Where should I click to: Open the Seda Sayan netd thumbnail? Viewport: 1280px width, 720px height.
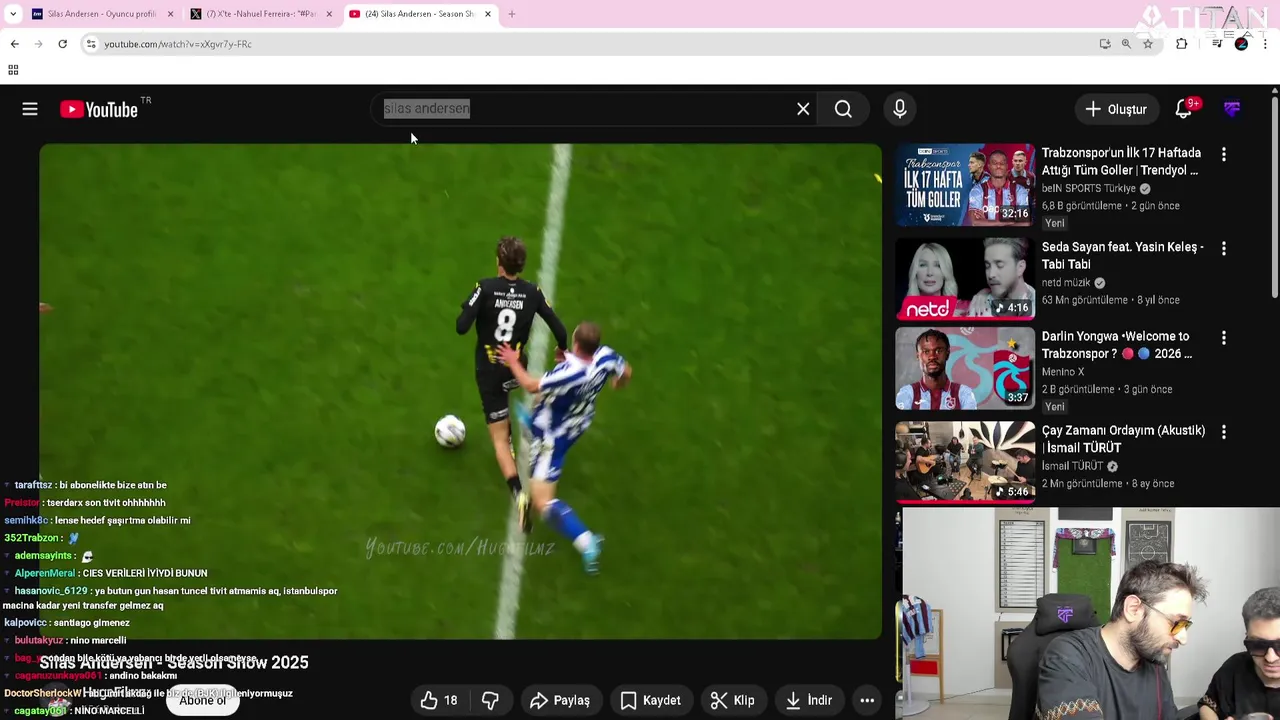coord(965,278)
